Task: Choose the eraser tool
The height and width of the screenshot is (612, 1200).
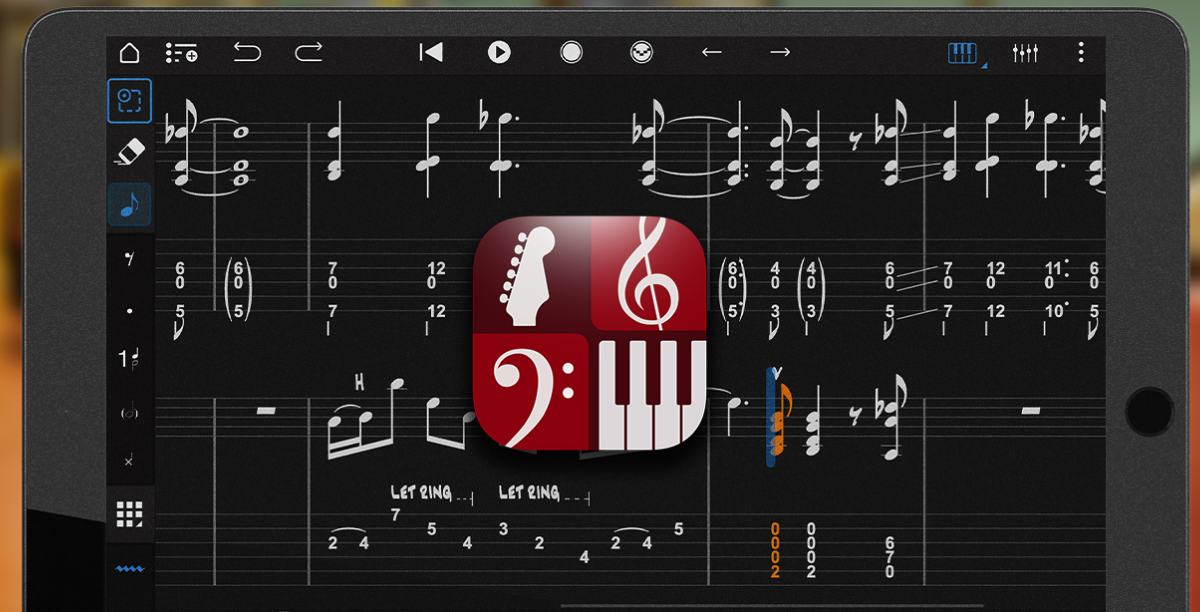Action: (x=130, y=152)
